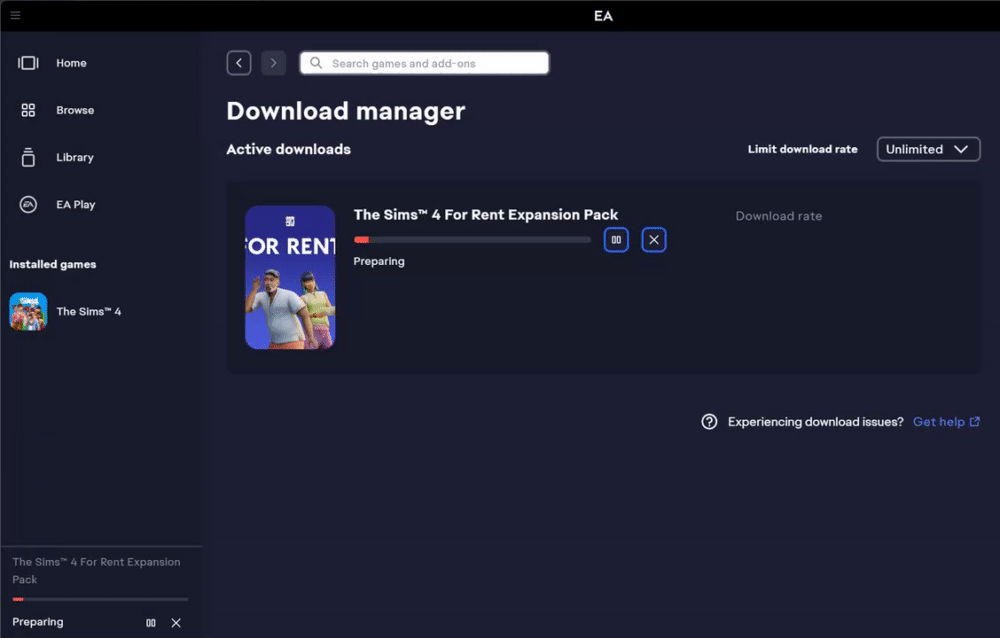Click the main download progress bar
The width and height of the screenshot is (1000, 638).
[x=473, y=240]
